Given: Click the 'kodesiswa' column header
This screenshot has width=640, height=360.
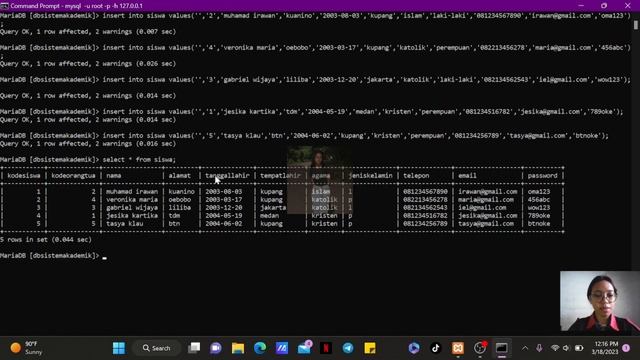Looking at the screenshot, I should (x=24, y=176).
